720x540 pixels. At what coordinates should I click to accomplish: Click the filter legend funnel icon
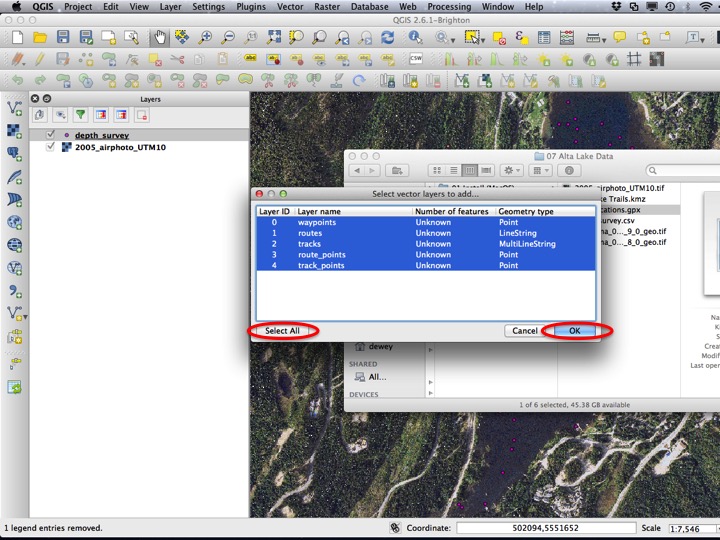point(80,115)
